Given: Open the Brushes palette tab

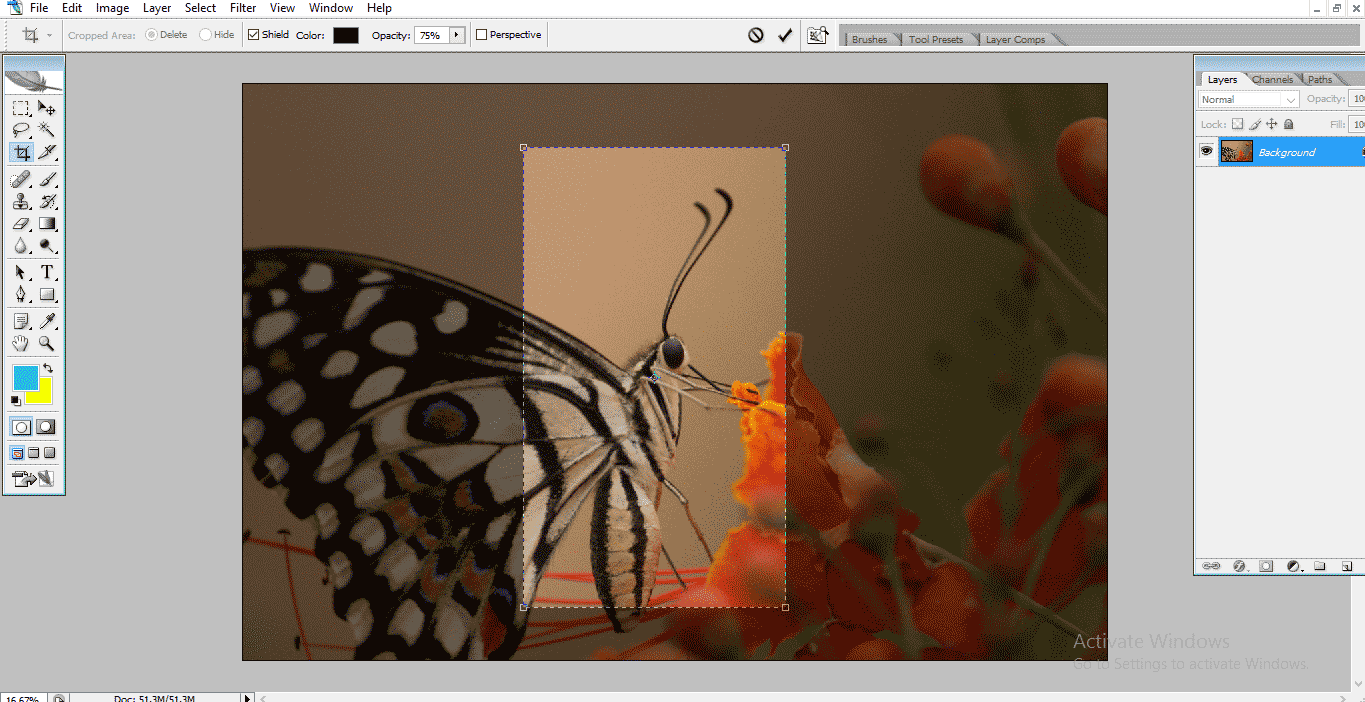Looking at the screenshot, I should (869, 40).
